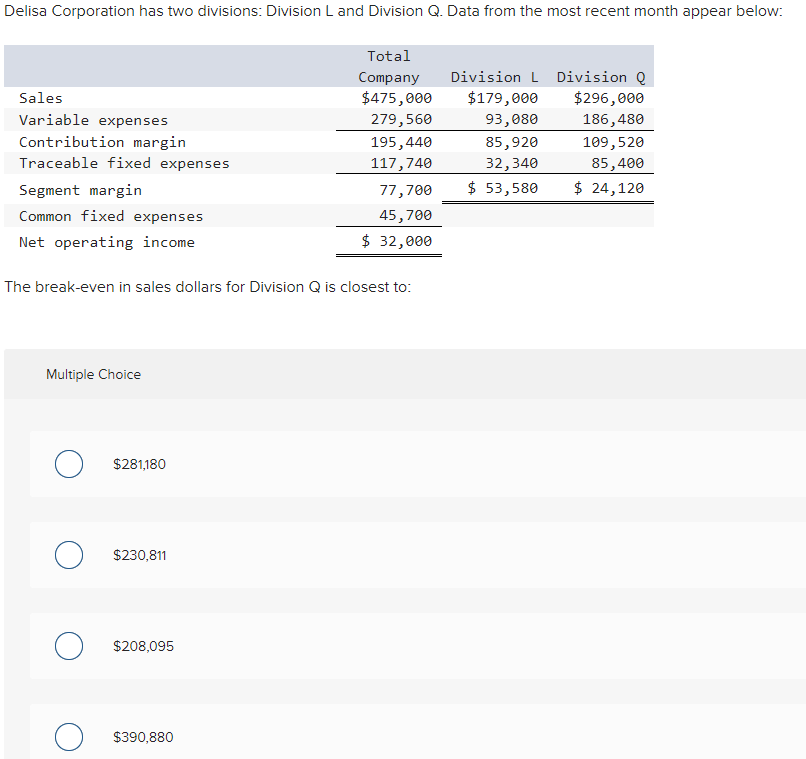The width and height of the screenshot is (806, 759).
Task: Click the Delisa Corporation intro sentence
Action: [393, 11]
